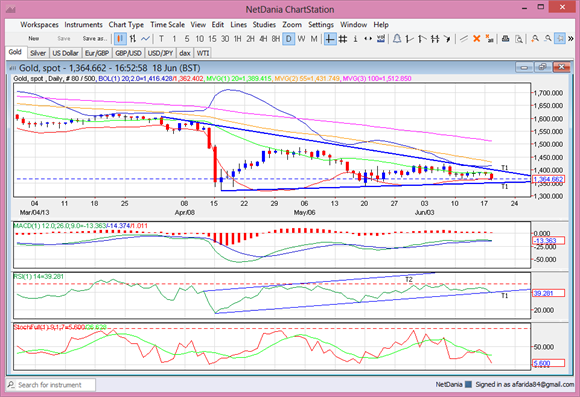Viewport: 580px width, 397px height.
Task: Click the Save as... button
Action: [x=95, y=38]
